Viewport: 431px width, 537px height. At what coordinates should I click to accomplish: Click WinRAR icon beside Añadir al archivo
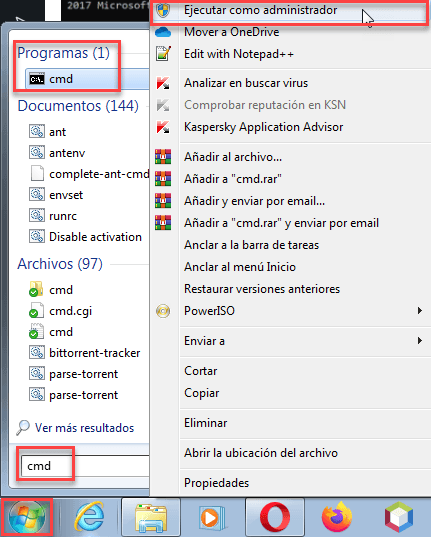click(x=163, y=157)
